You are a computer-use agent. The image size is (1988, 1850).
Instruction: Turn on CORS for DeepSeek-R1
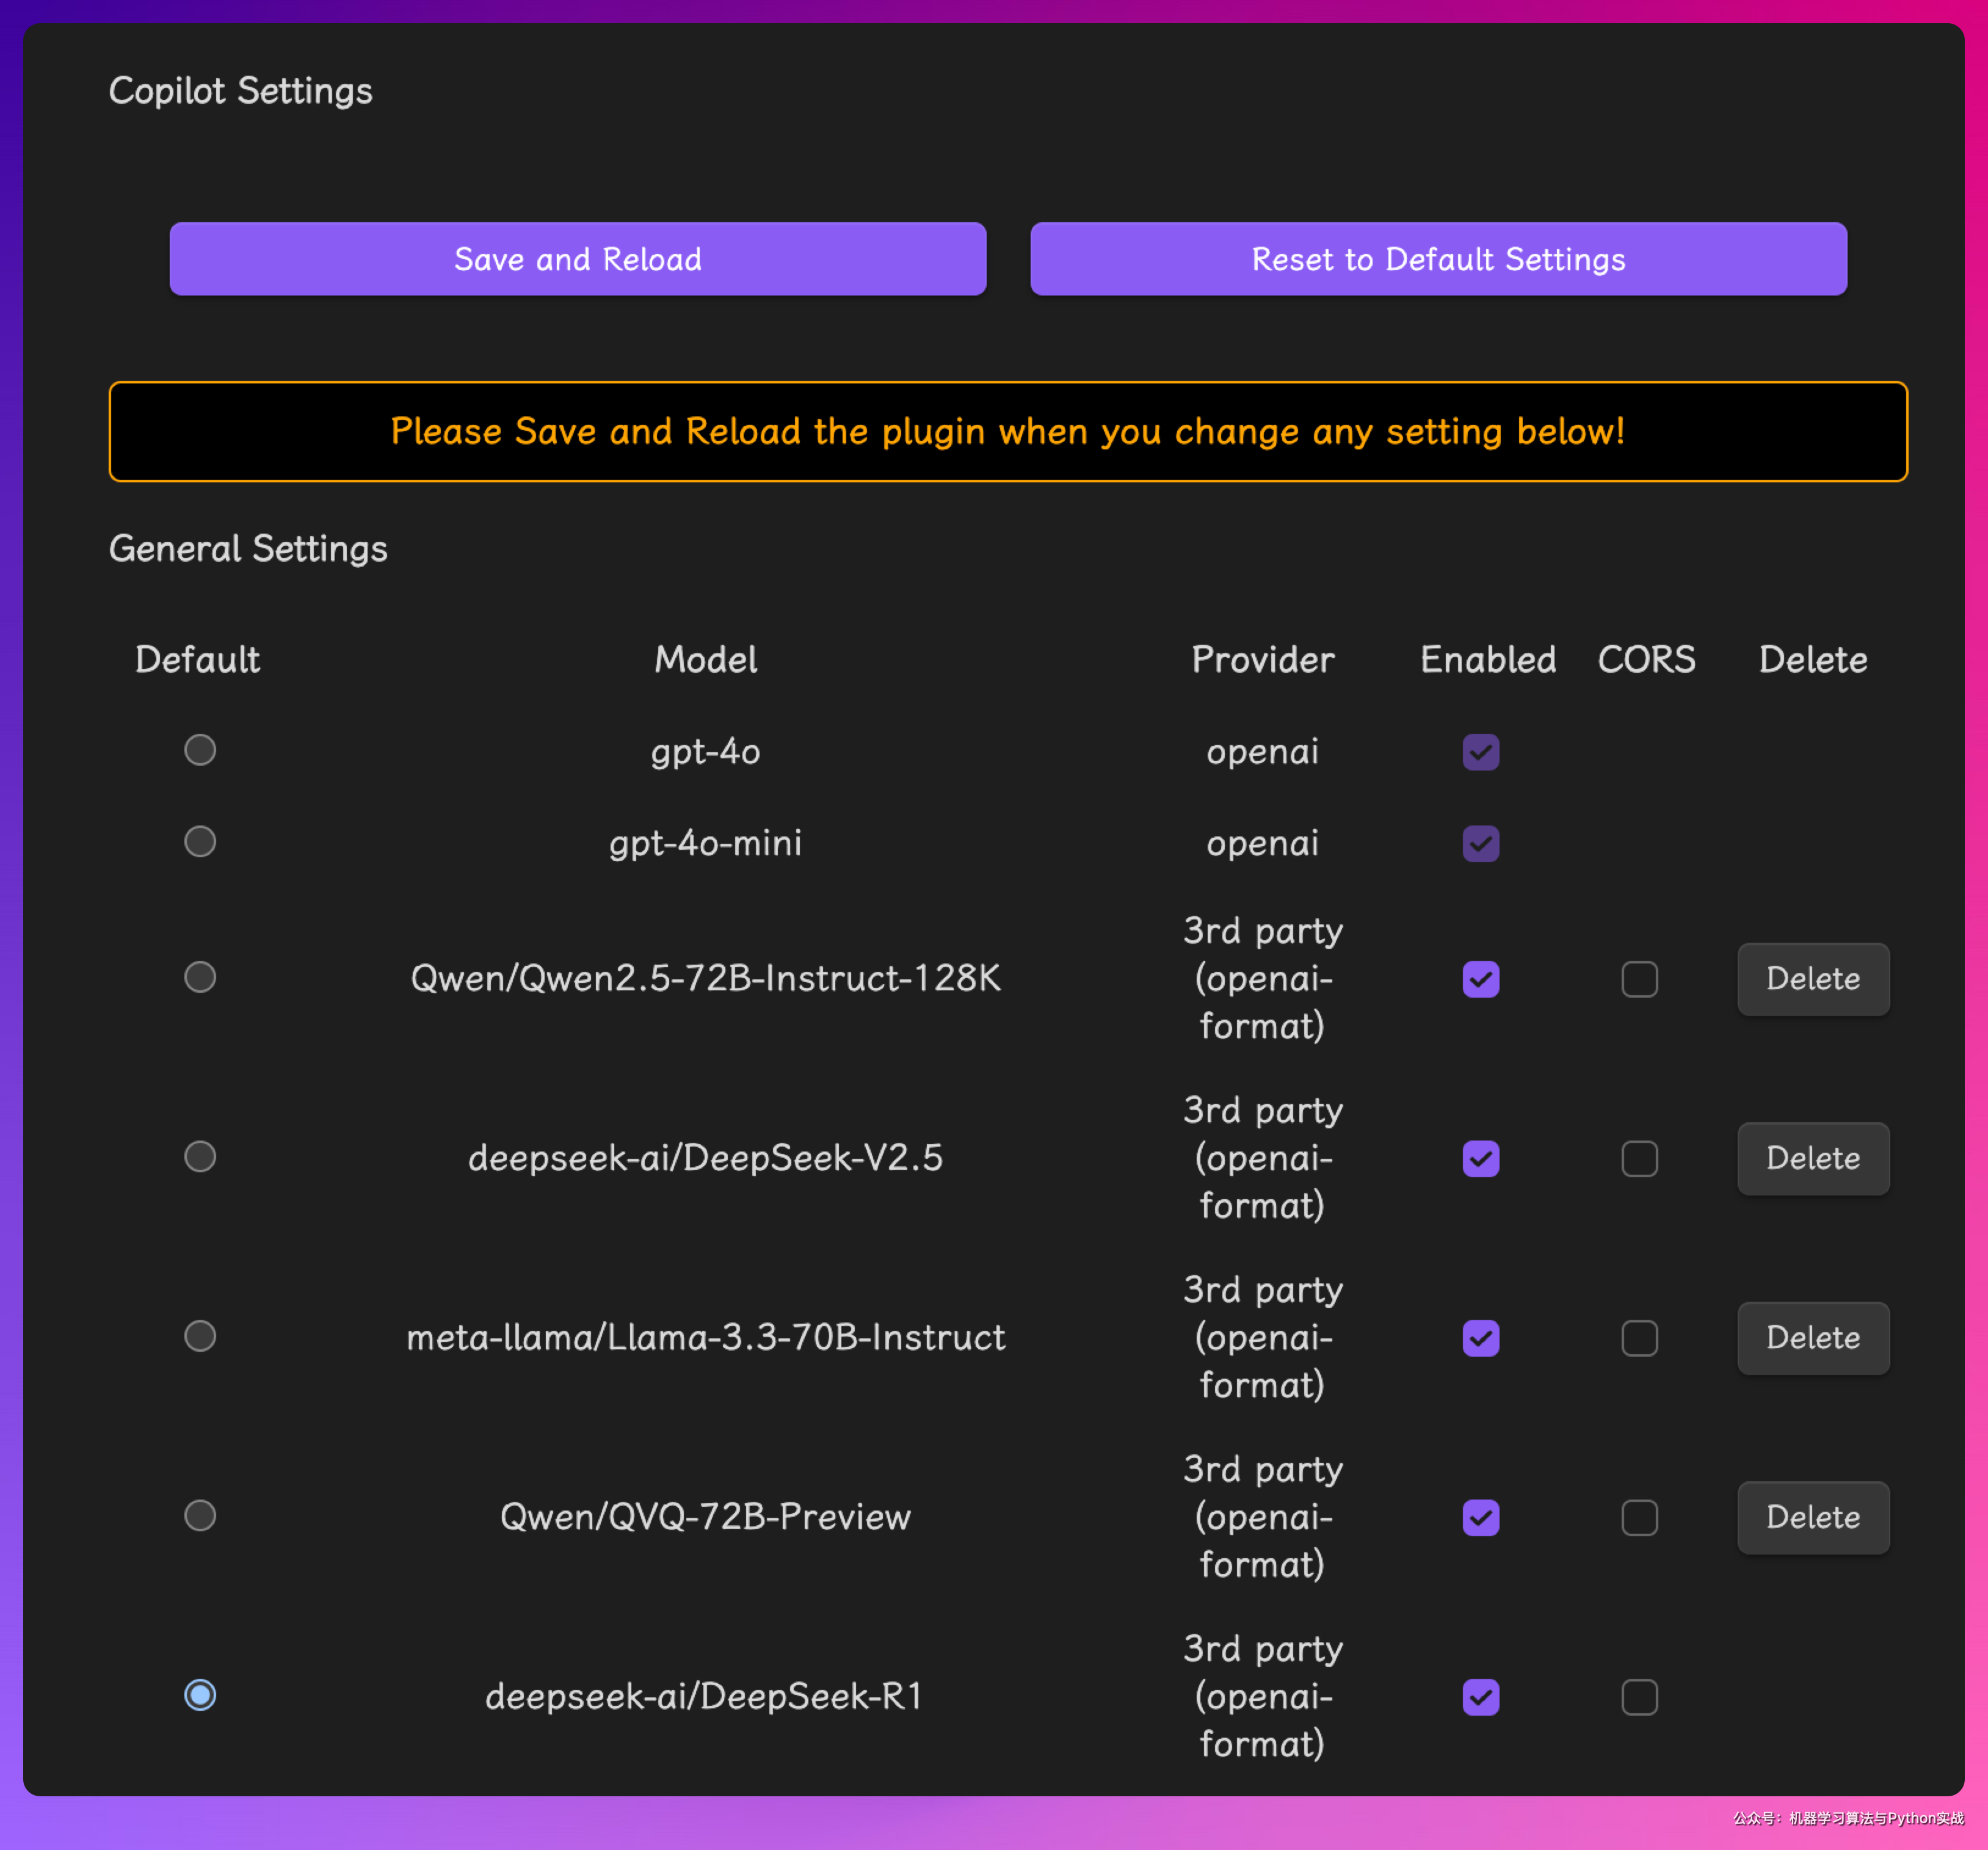click(1639, 1697)
